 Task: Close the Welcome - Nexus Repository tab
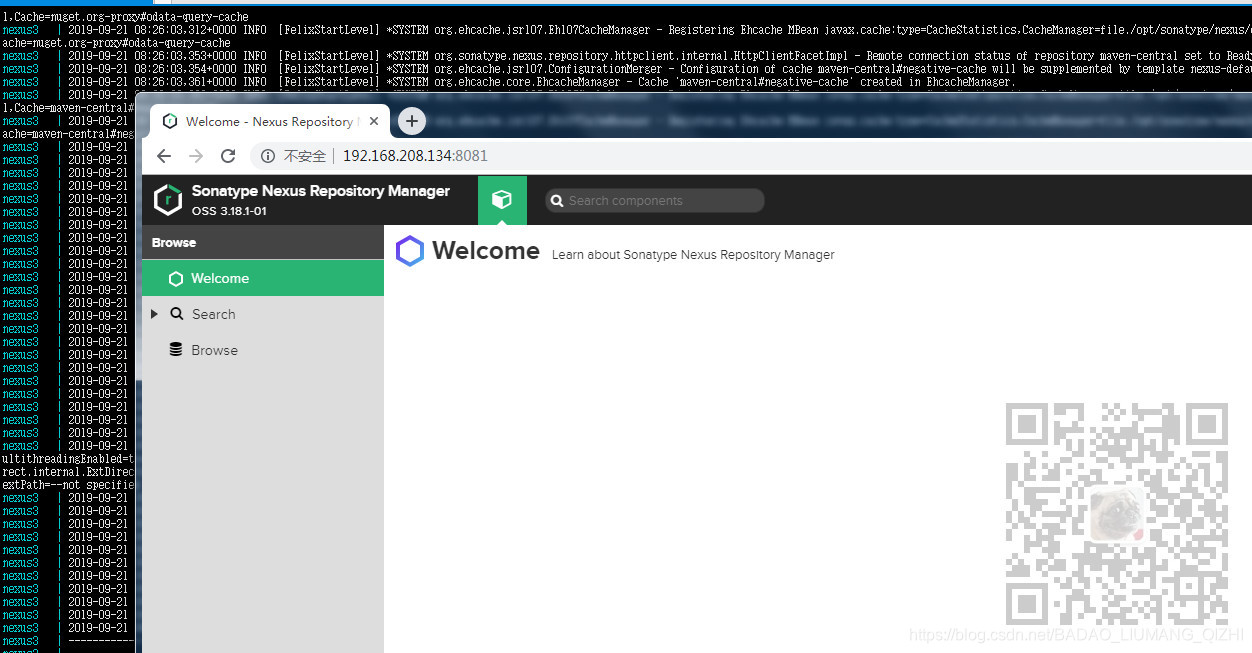[374, 121]
